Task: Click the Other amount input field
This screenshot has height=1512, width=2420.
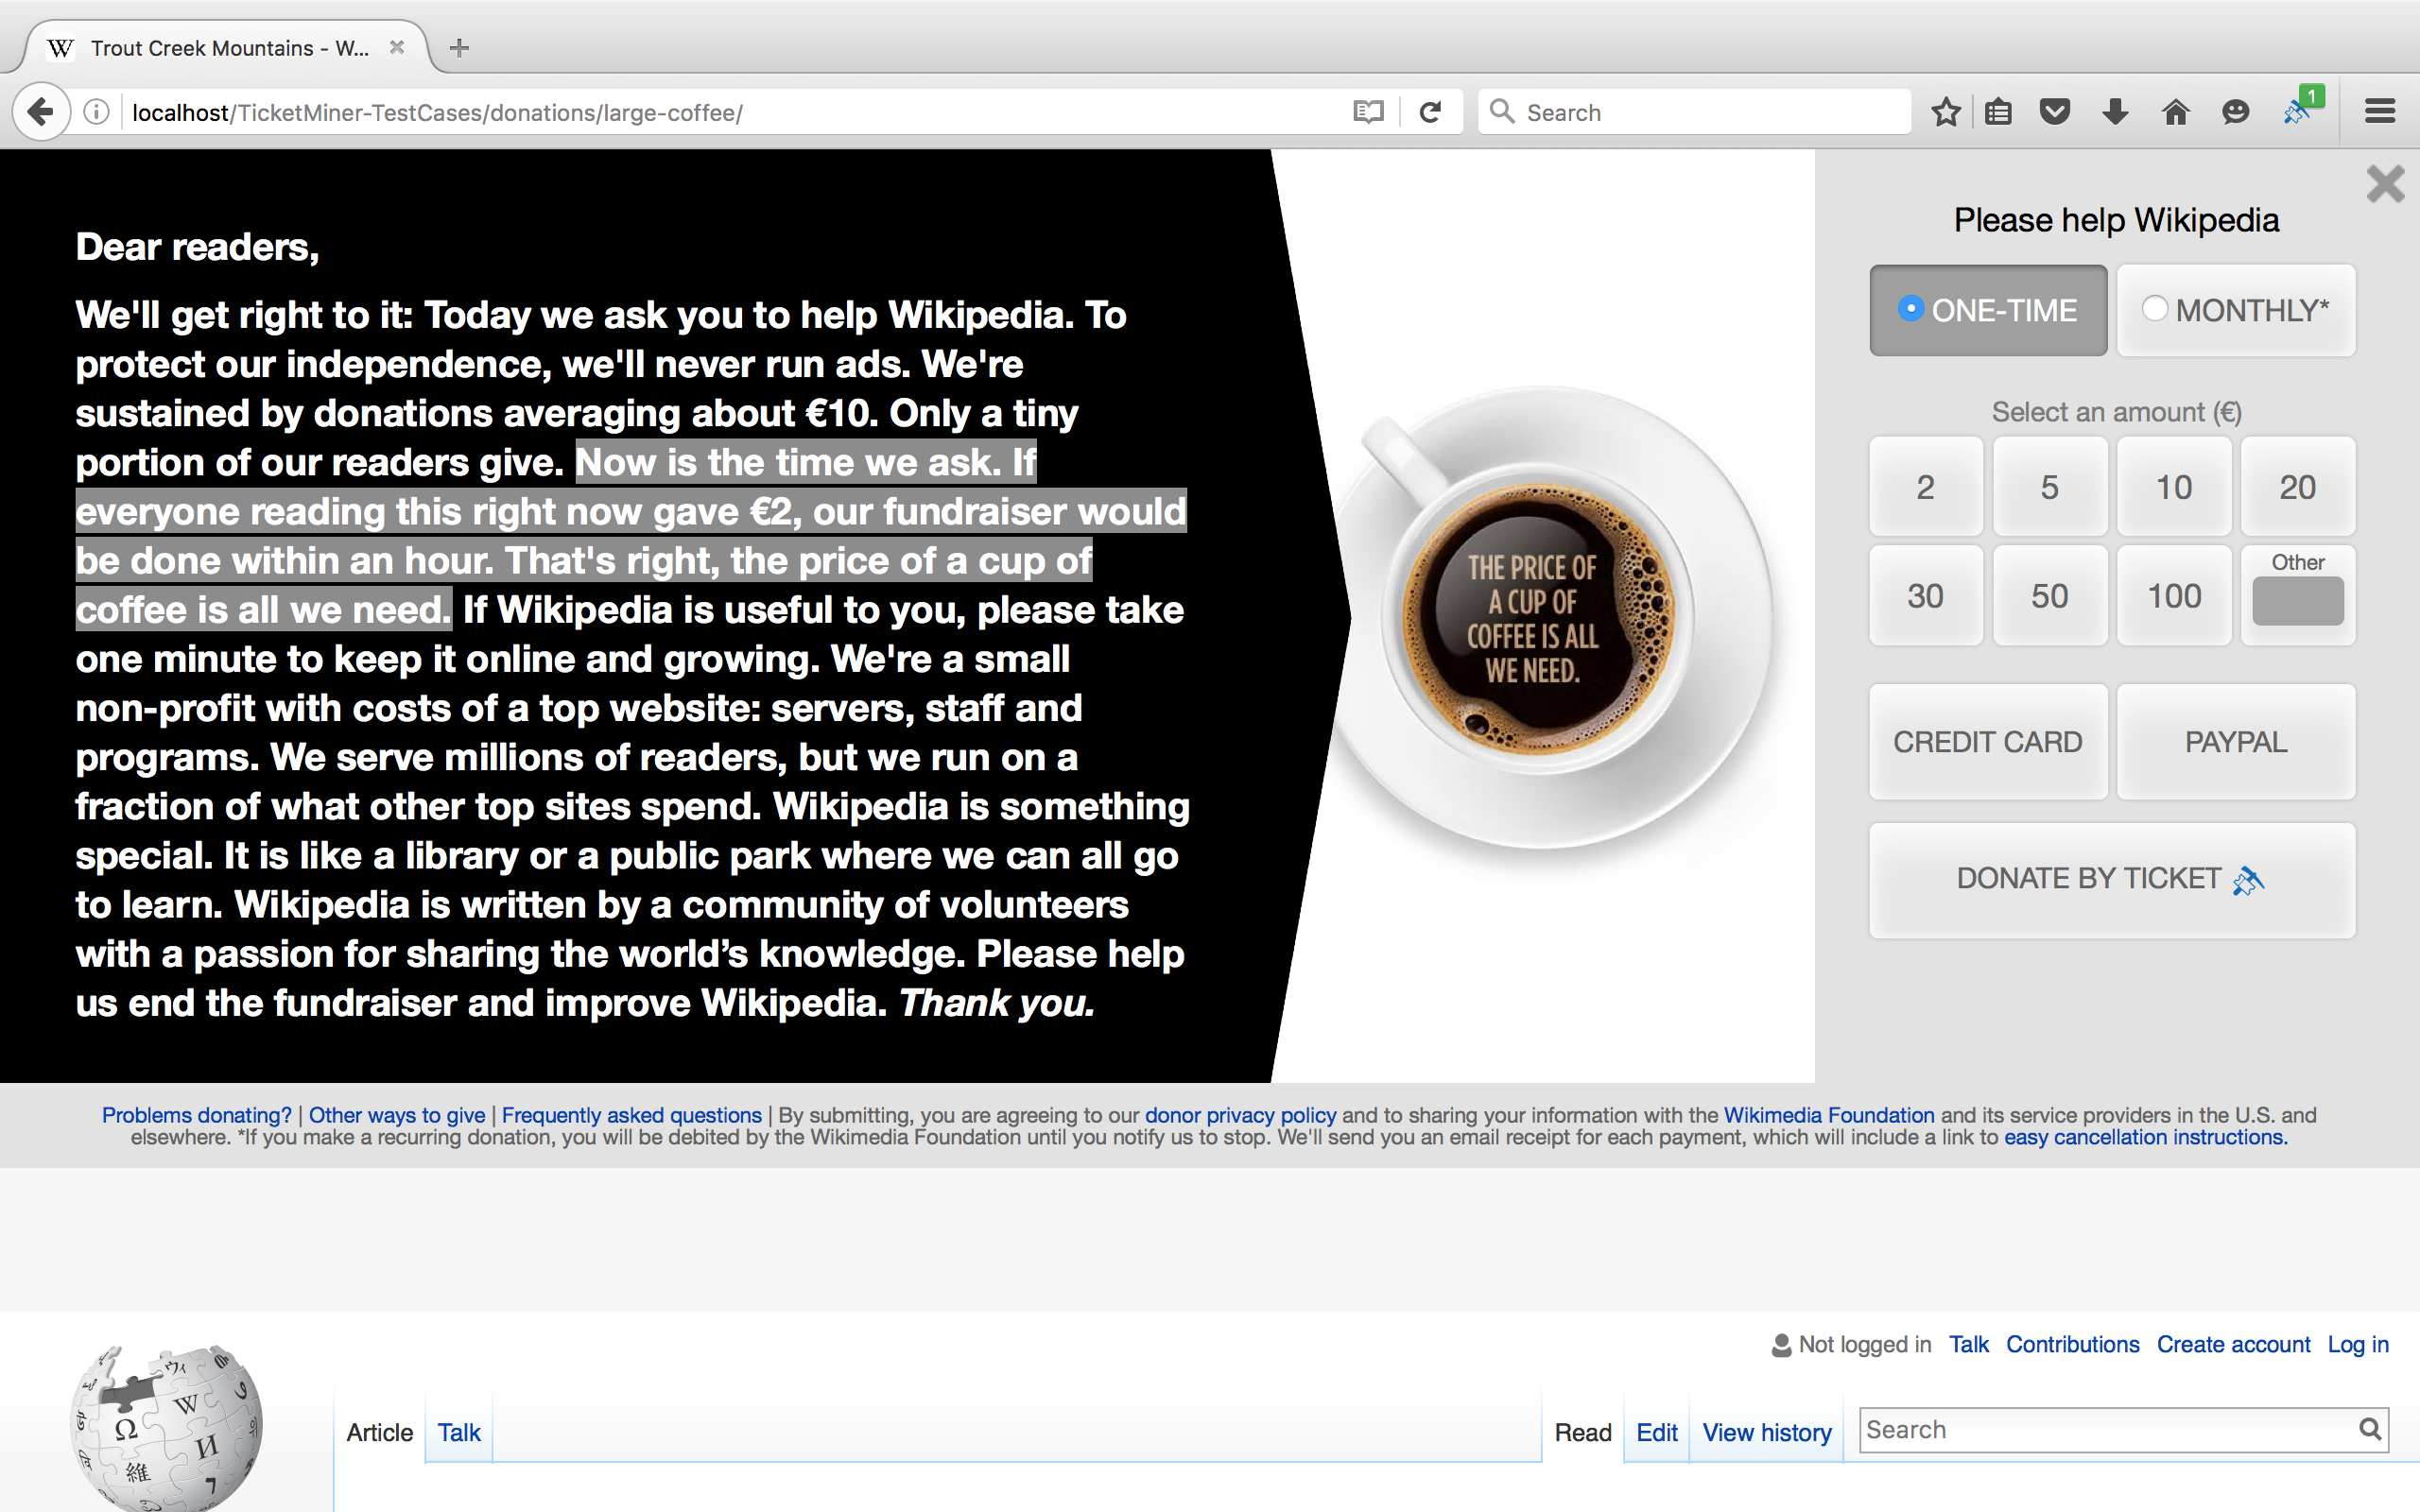Action: [x=2297, y=602]
